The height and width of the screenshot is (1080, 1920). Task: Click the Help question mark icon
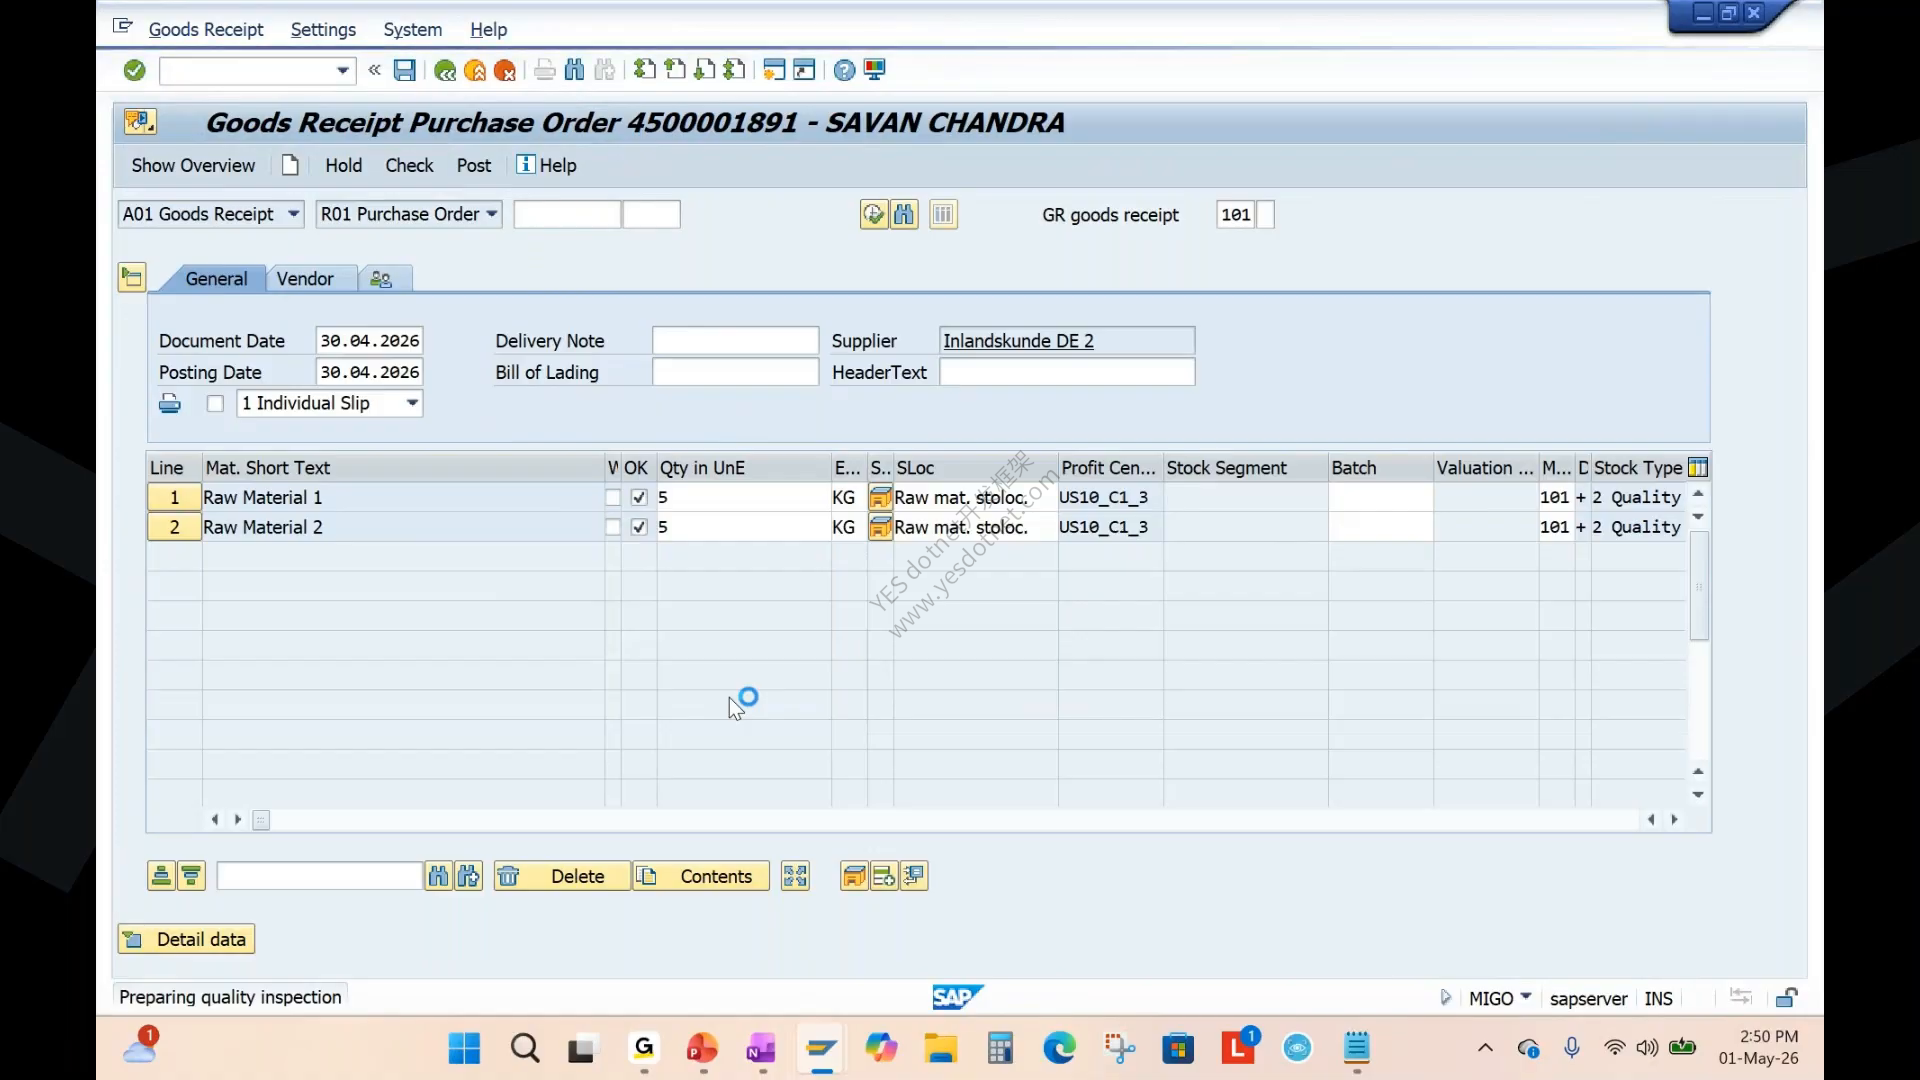tap(844, 70)
